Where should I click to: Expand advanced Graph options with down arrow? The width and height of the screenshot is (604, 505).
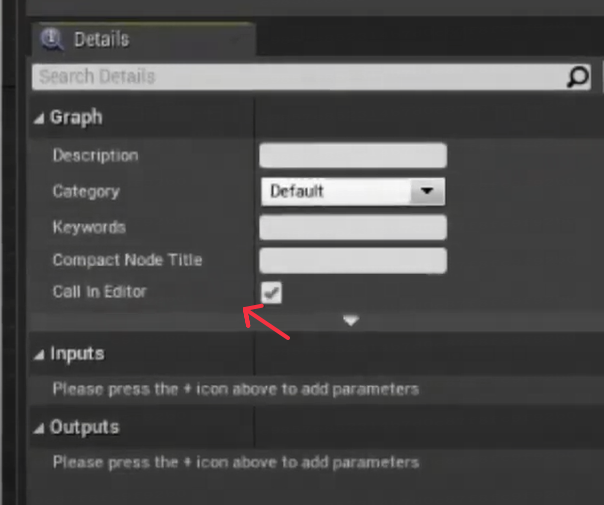tap(351, 320)
